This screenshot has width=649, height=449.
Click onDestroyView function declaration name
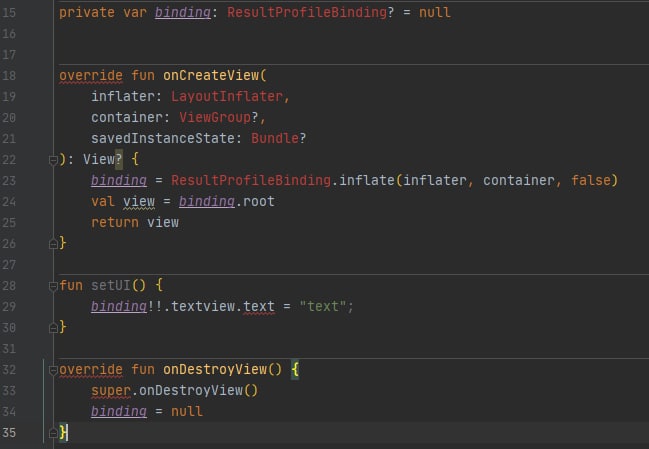pyautogui.click(x=215, y=370)
